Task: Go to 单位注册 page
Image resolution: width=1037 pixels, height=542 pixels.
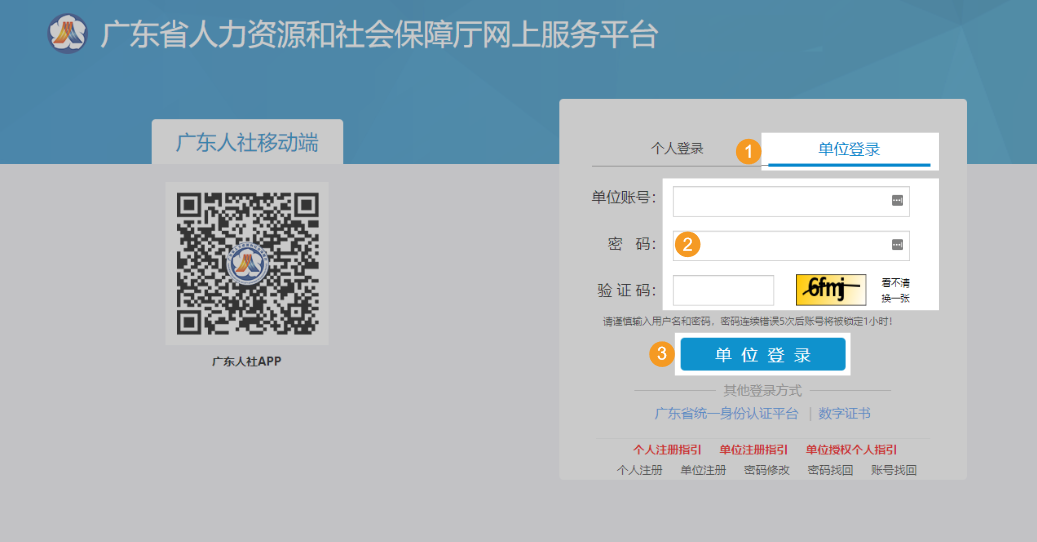Action: 703,470
